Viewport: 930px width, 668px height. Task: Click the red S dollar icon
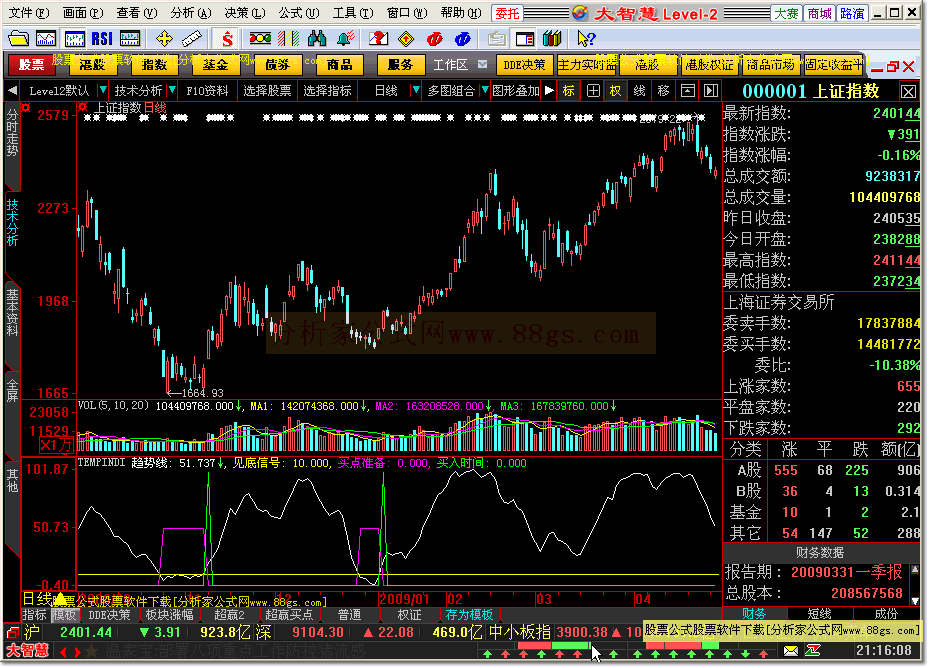pos(227,39)
